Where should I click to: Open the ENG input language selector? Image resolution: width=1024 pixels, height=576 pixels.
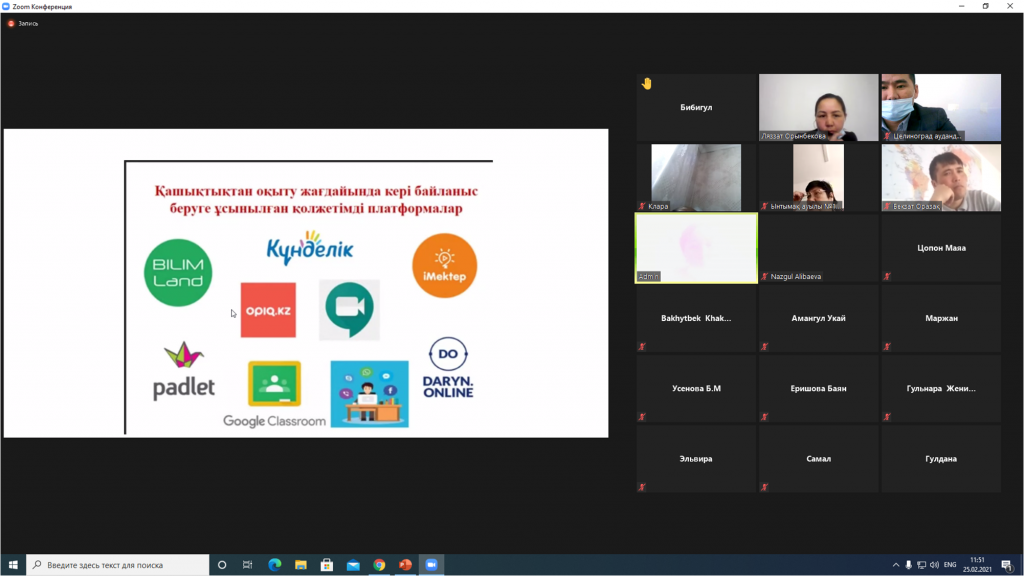(x=950, y=565)
